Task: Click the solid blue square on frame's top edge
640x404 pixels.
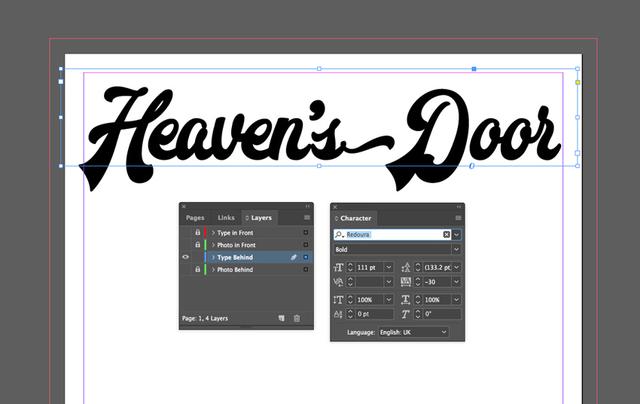Action: [474, 69]
